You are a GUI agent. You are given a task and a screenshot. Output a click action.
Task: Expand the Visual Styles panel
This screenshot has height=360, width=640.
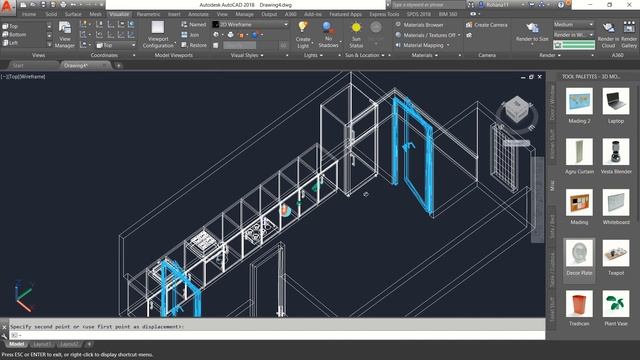click(247, 55)
